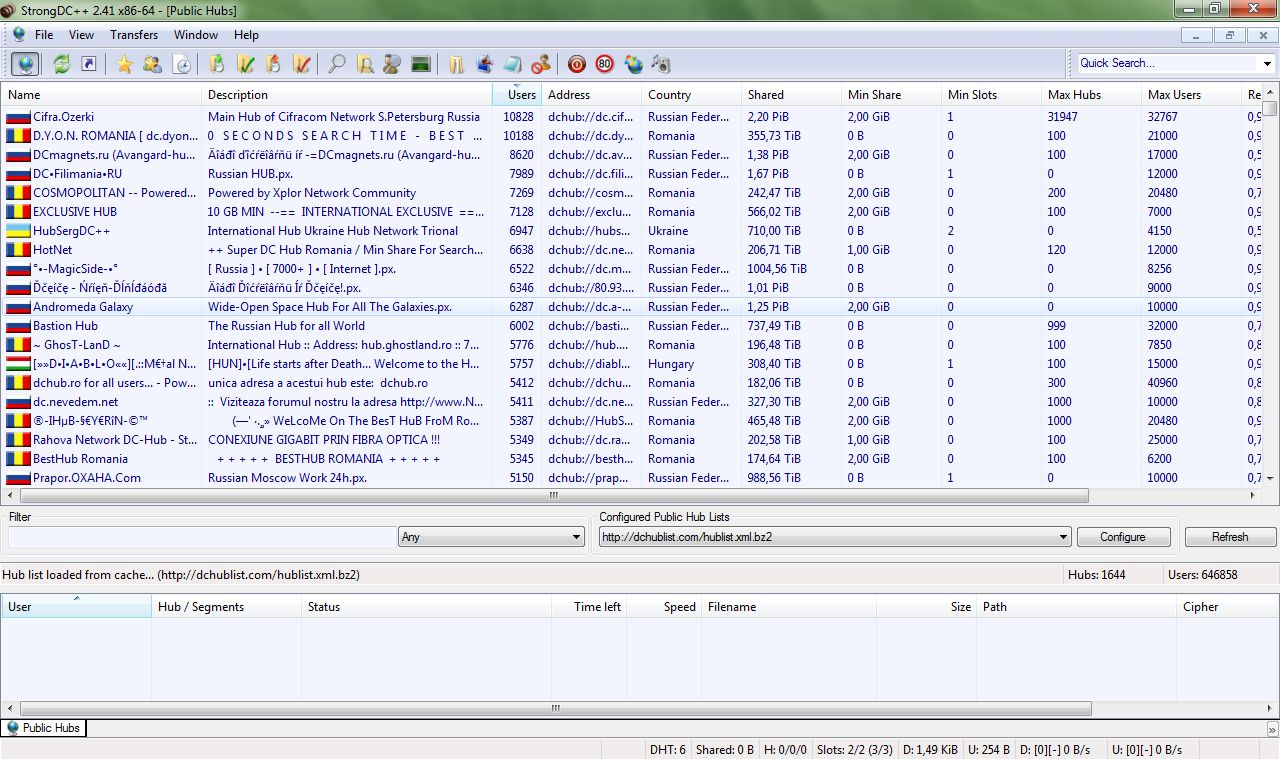Screen dimensions: 1280x760
Task: Click the Configure button
Action: [x=1123, y=537]
